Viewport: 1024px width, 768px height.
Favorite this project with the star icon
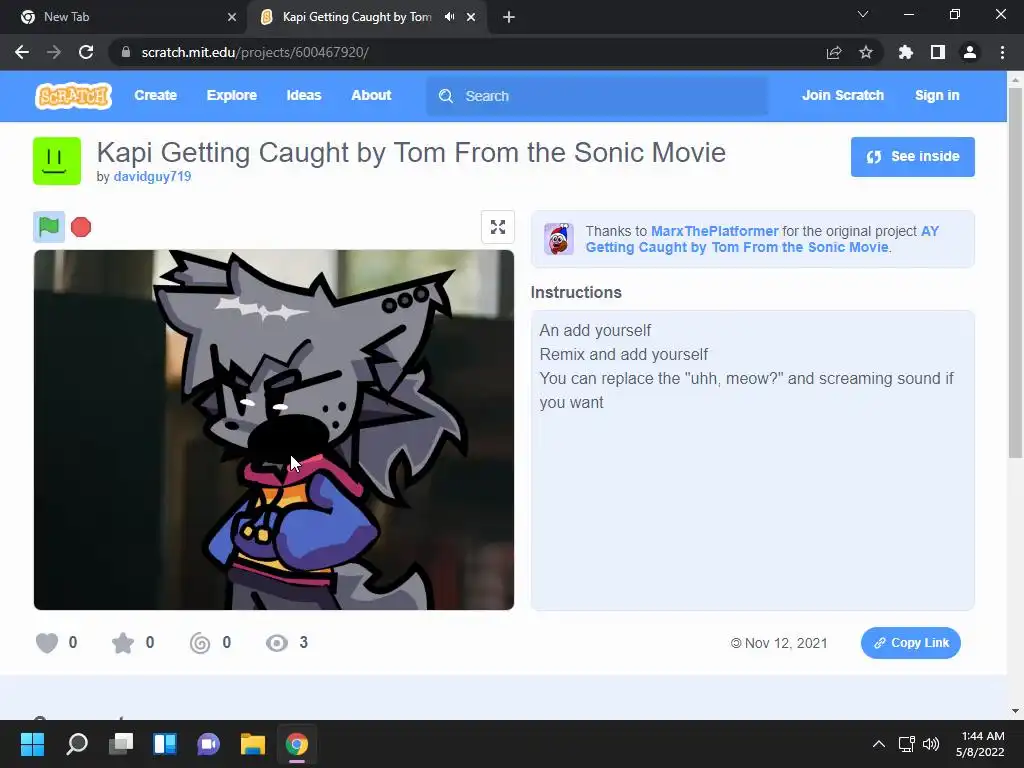(123, 643)
